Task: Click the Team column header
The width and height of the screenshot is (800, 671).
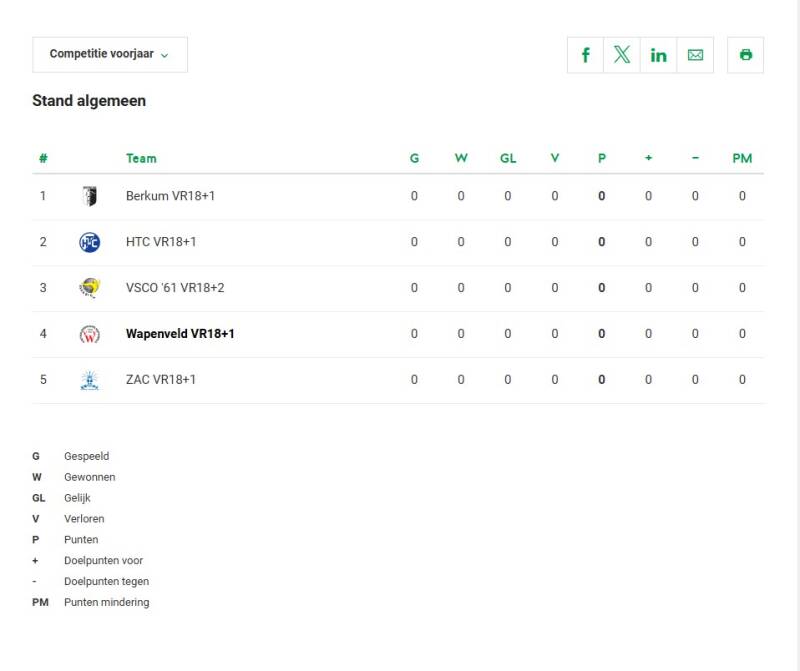Action: click(141, 158)
